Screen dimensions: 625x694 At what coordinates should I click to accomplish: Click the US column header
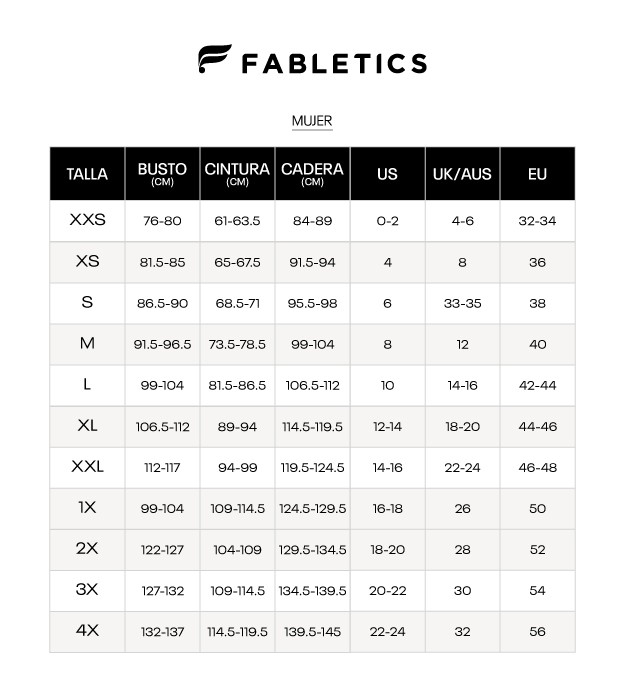387,174
